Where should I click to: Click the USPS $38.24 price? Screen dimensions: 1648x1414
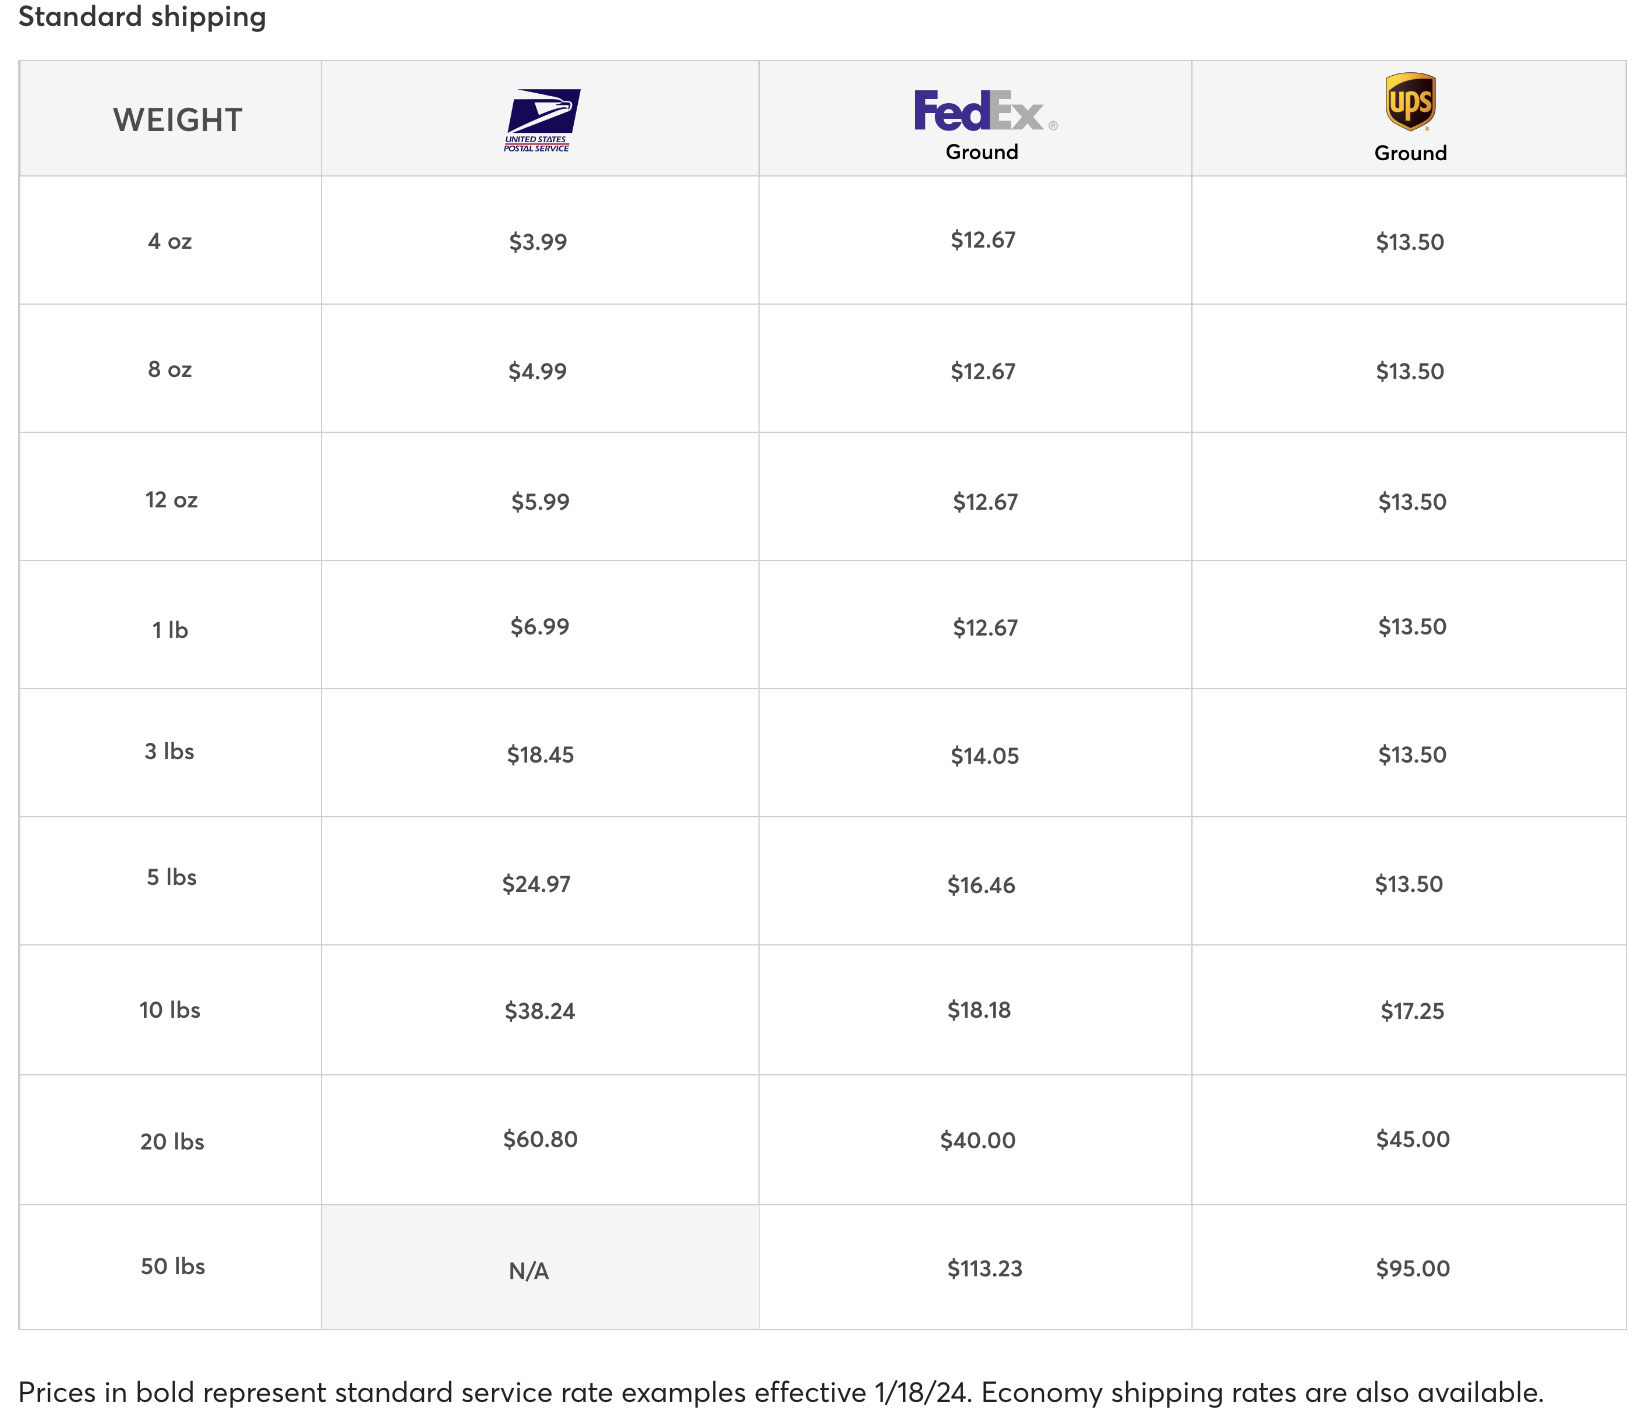tap(540, 1011)
